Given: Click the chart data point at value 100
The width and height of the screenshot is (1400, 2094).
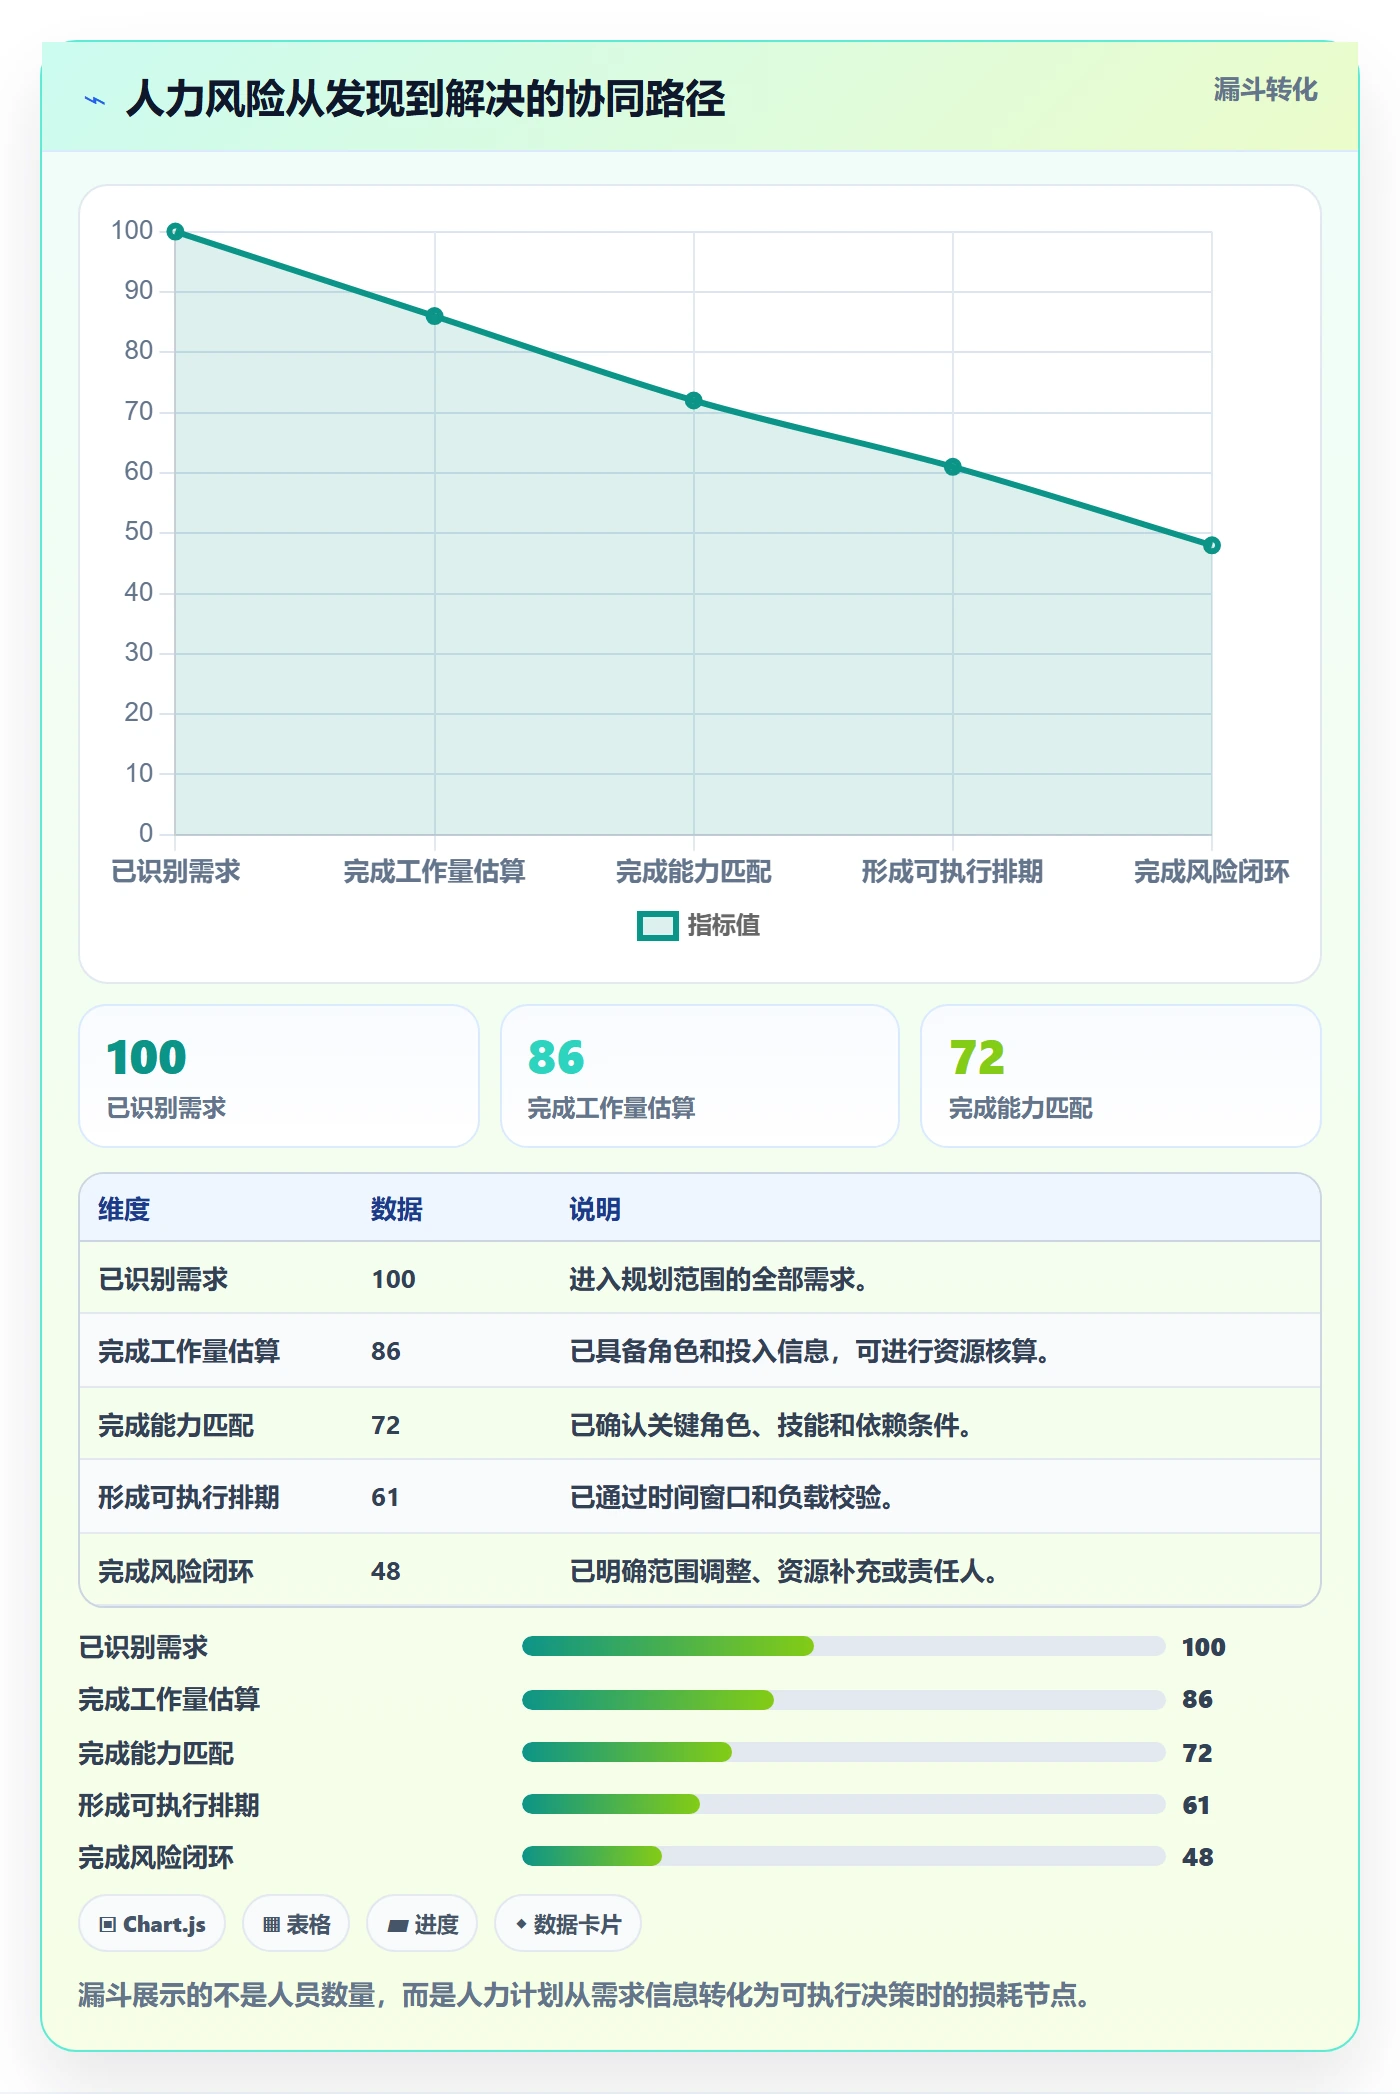Looking at the screenshot, I should point(175,232).
